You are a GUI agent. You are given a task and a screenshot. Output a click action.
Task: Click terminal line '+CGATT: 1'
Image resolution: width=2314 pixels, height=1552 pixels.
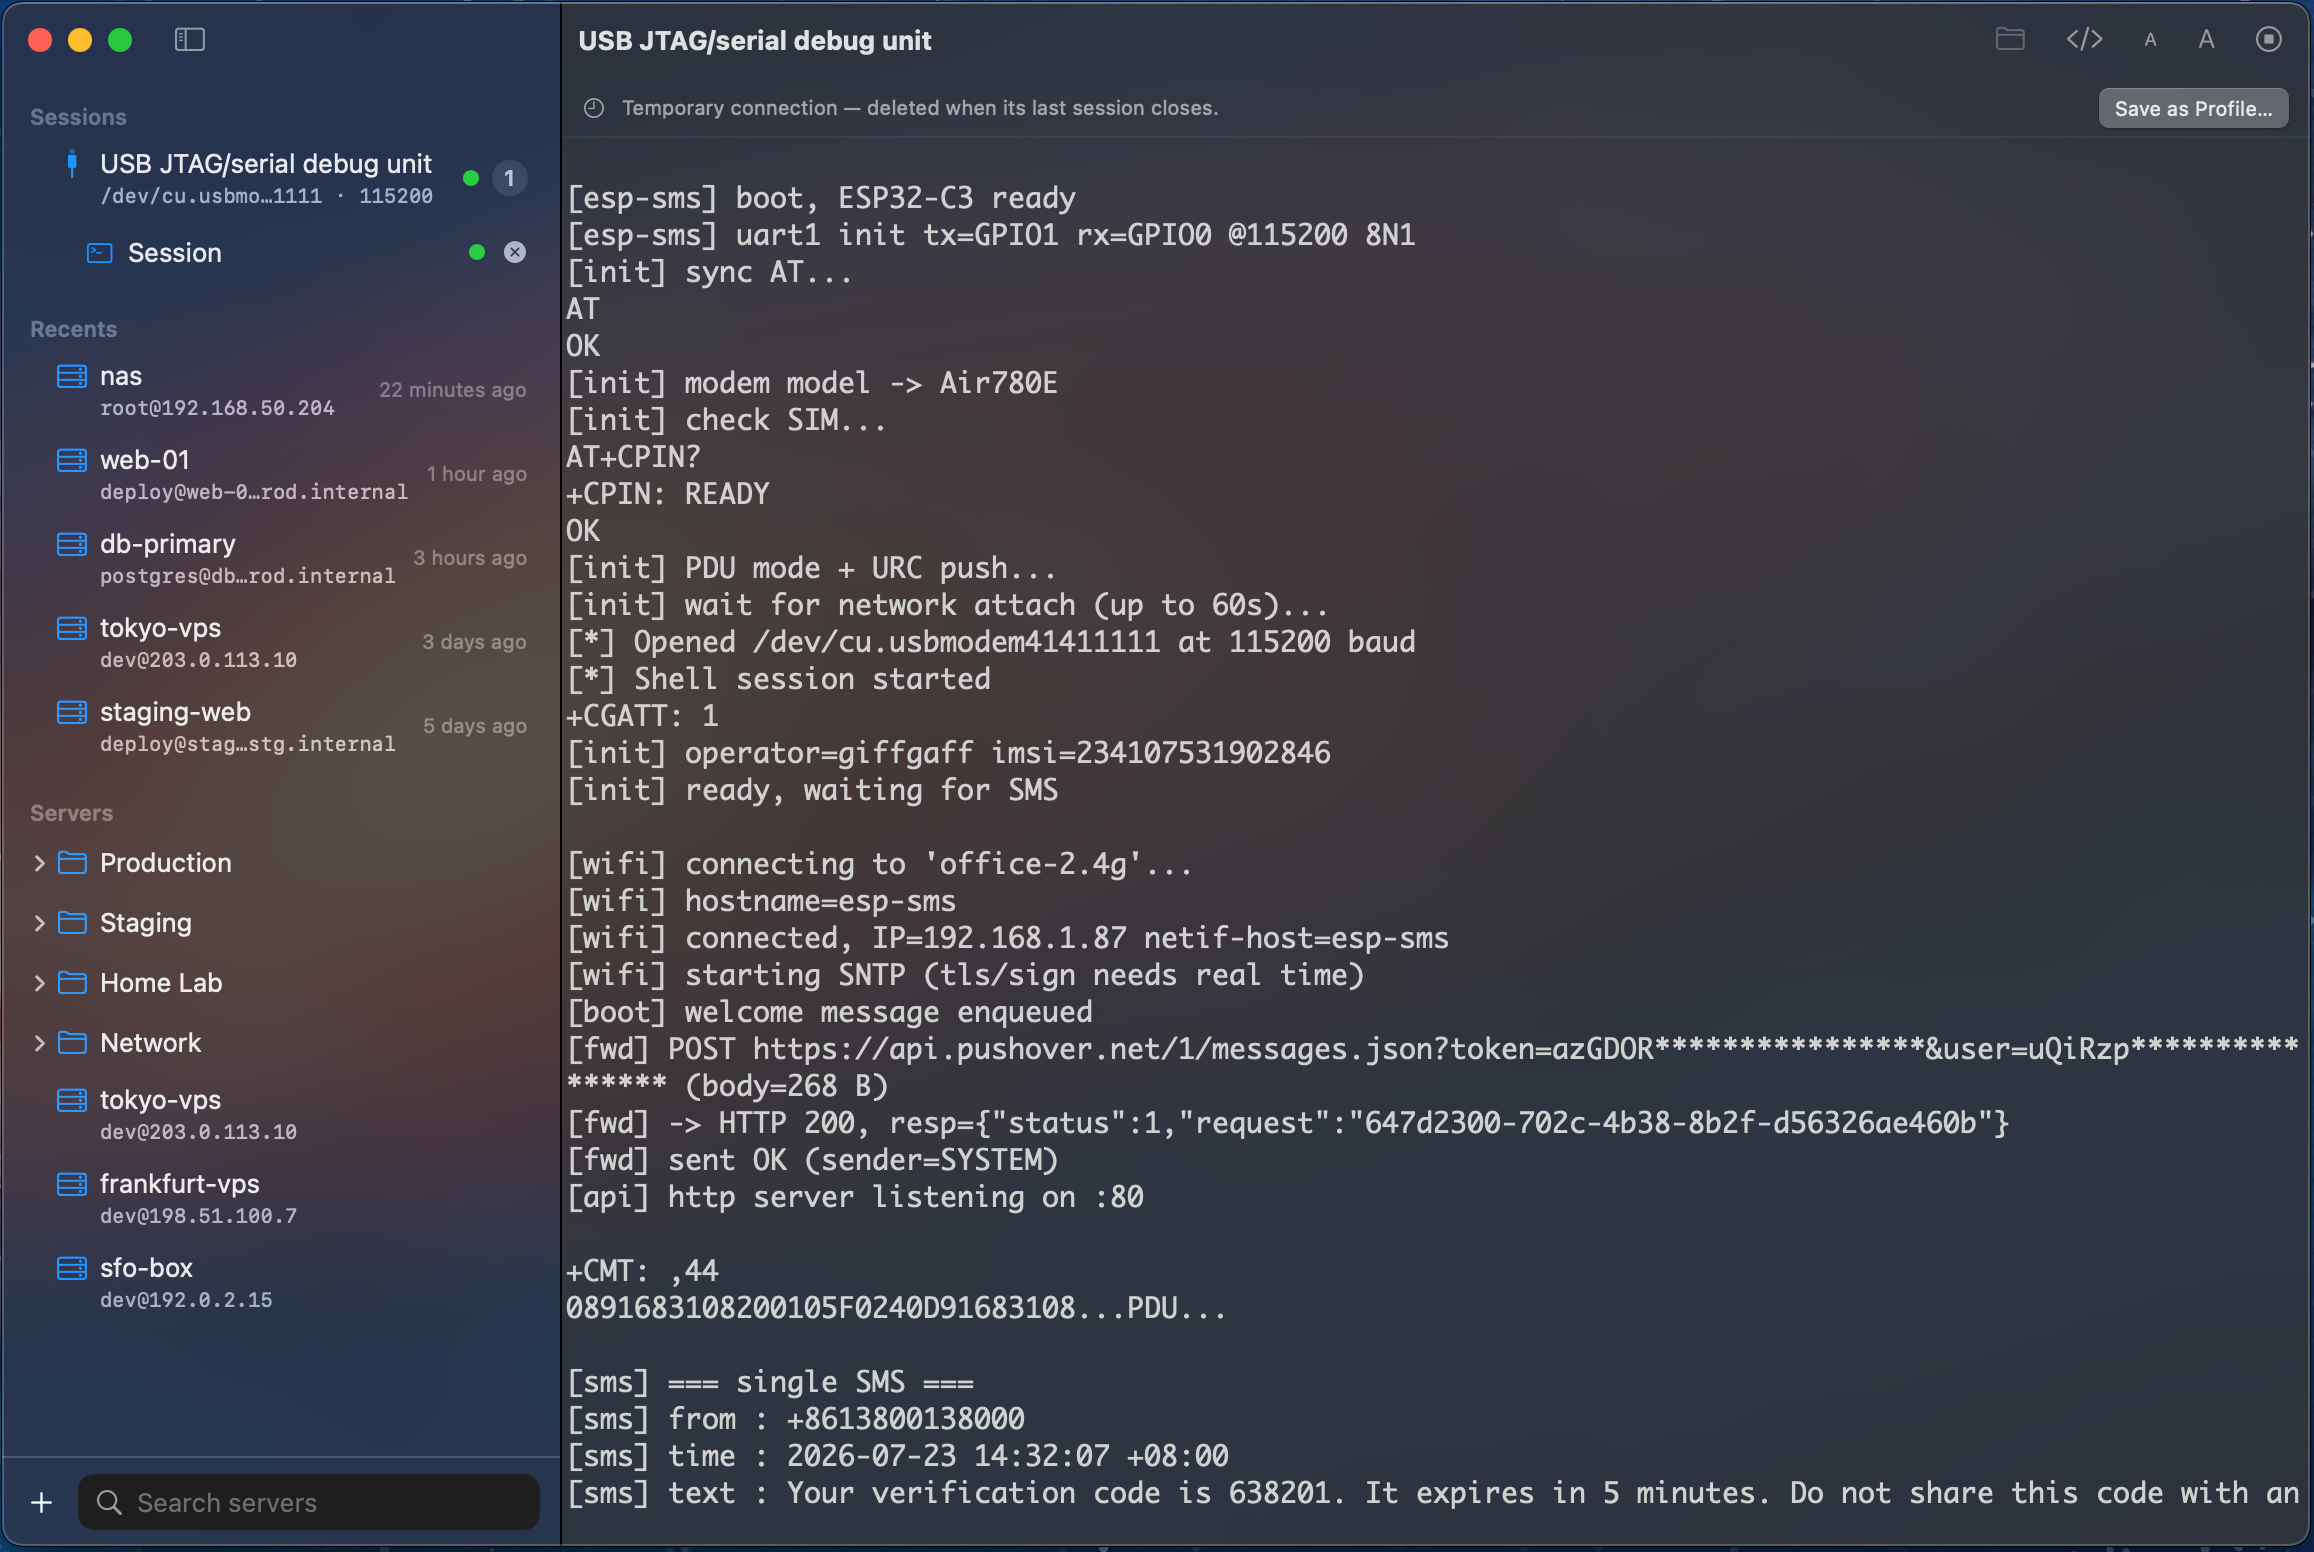coord(642,716)
